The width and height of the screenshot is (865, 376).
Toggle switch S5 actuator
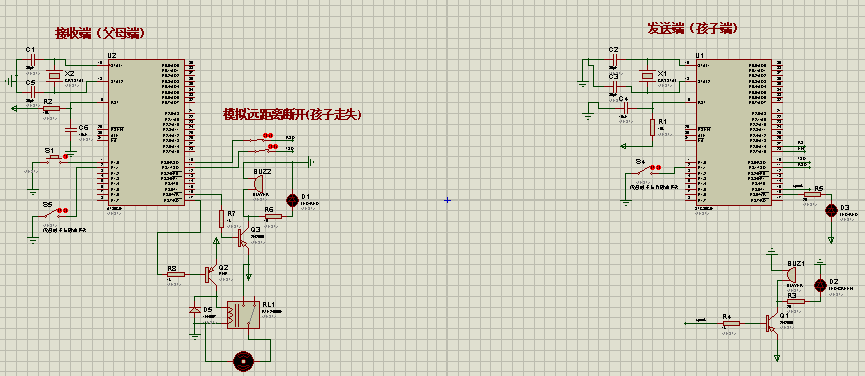click(x=54, y=212)
